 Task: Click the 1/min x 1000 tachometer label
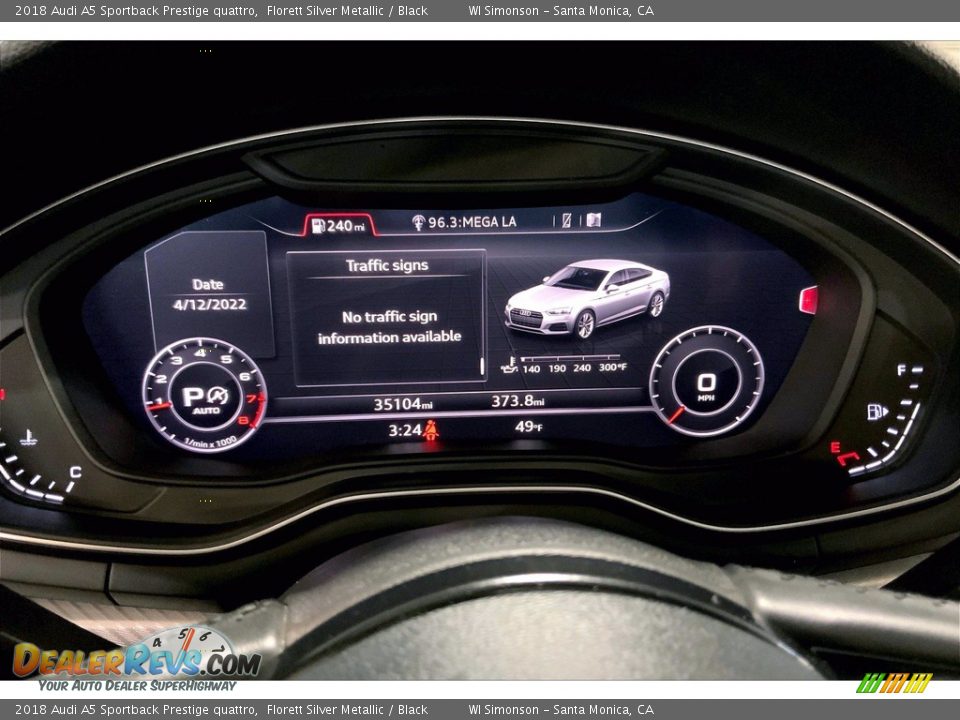pos(209,442)
